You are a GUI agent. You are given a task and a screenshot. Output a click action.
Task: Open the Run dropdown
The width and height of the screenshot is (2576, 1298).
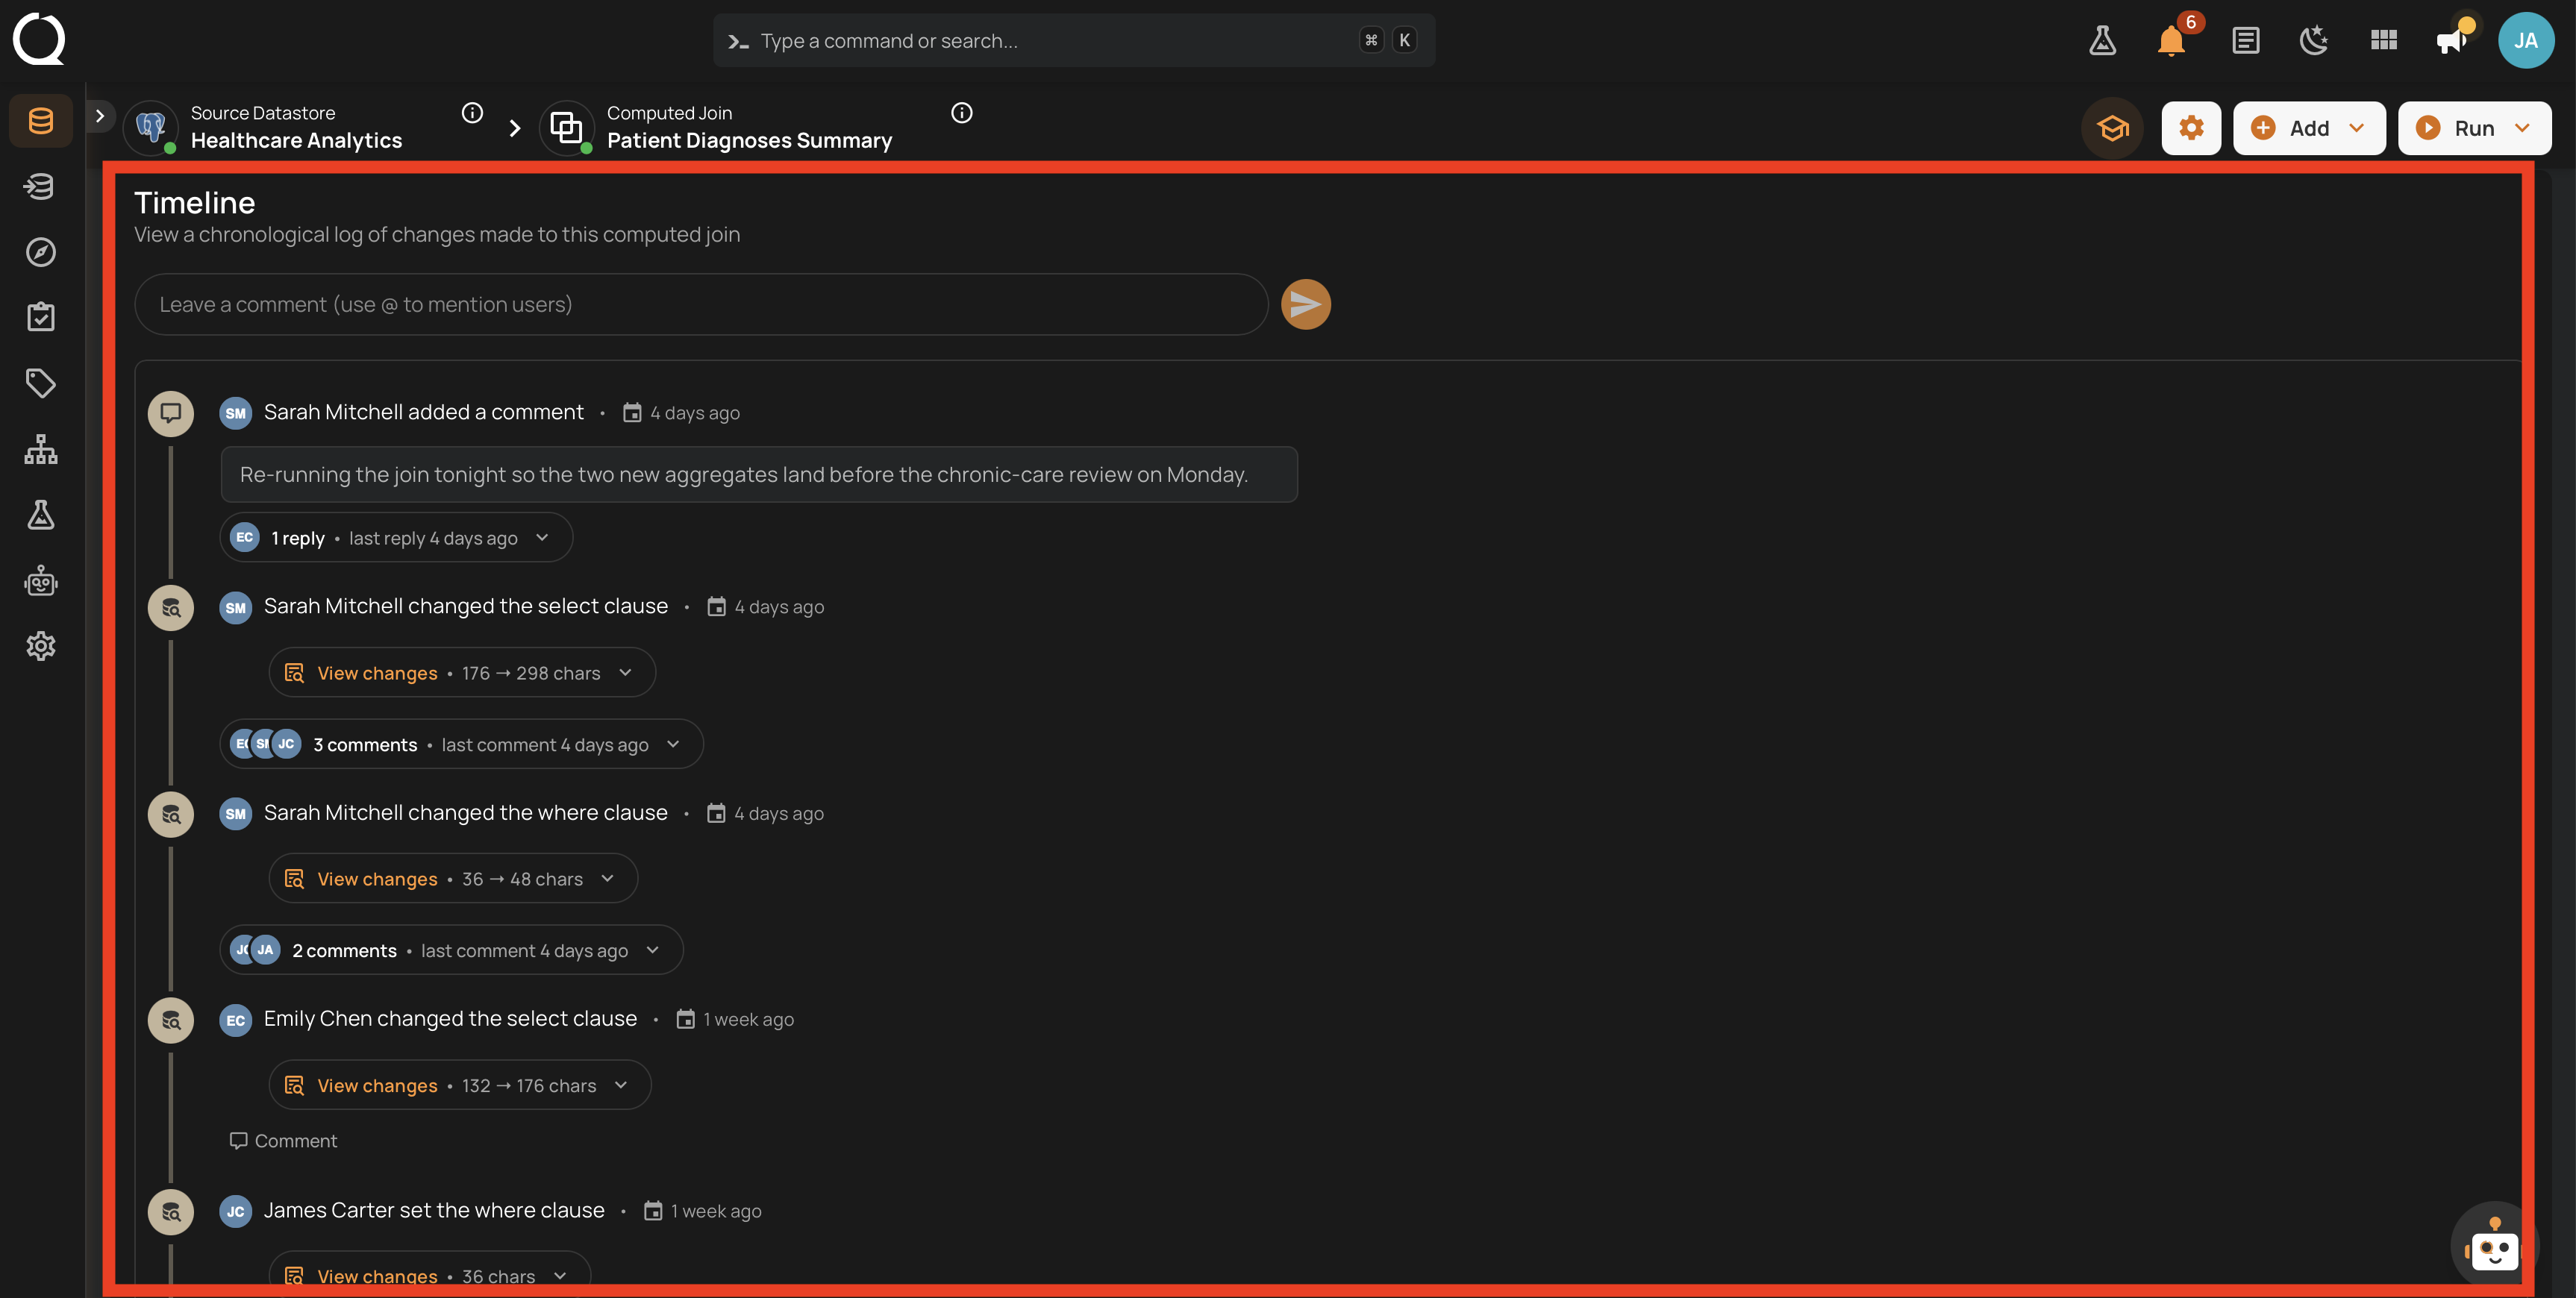tap(2474, 128)
